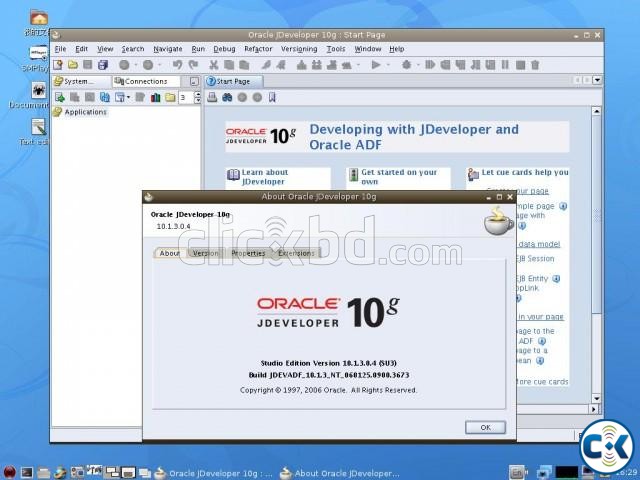640x480 pixels.
Task: Click the Oracle JDeveloper 10g taskbar entry
Action: pyautogui.click(x=213, y=473)
